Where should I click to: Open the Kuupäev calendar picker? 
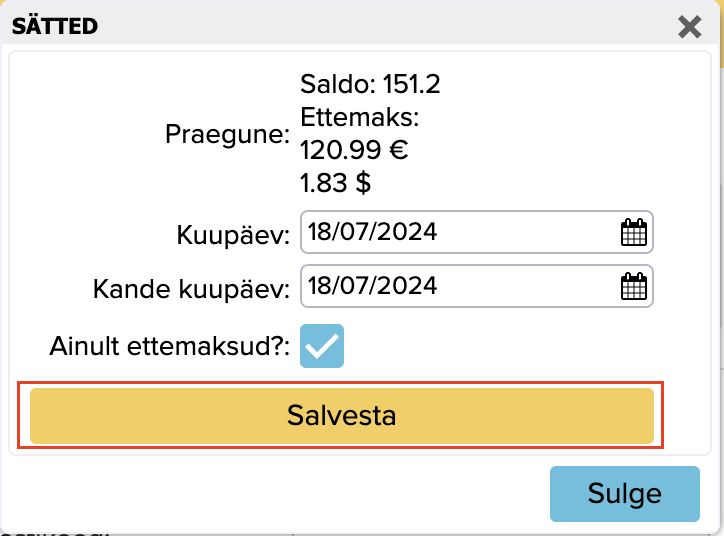coord(634,233)
